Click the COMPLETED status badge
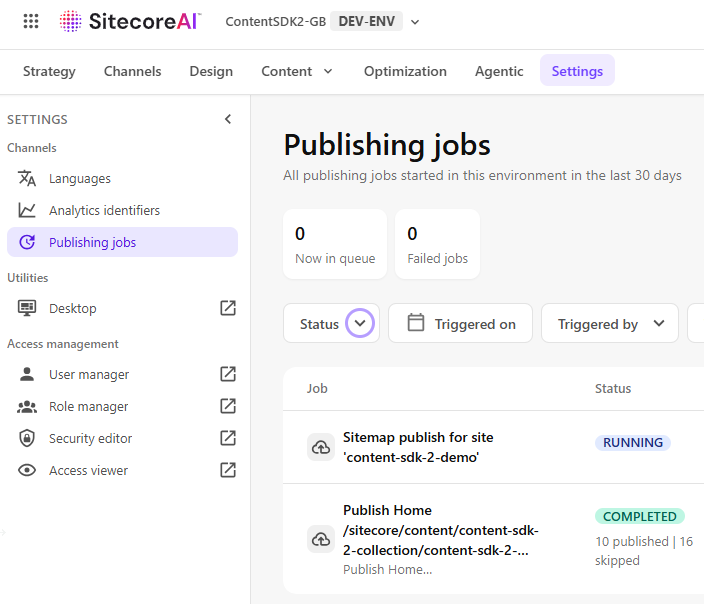Screen dimensions: 704x604 (x=639, y=516)
